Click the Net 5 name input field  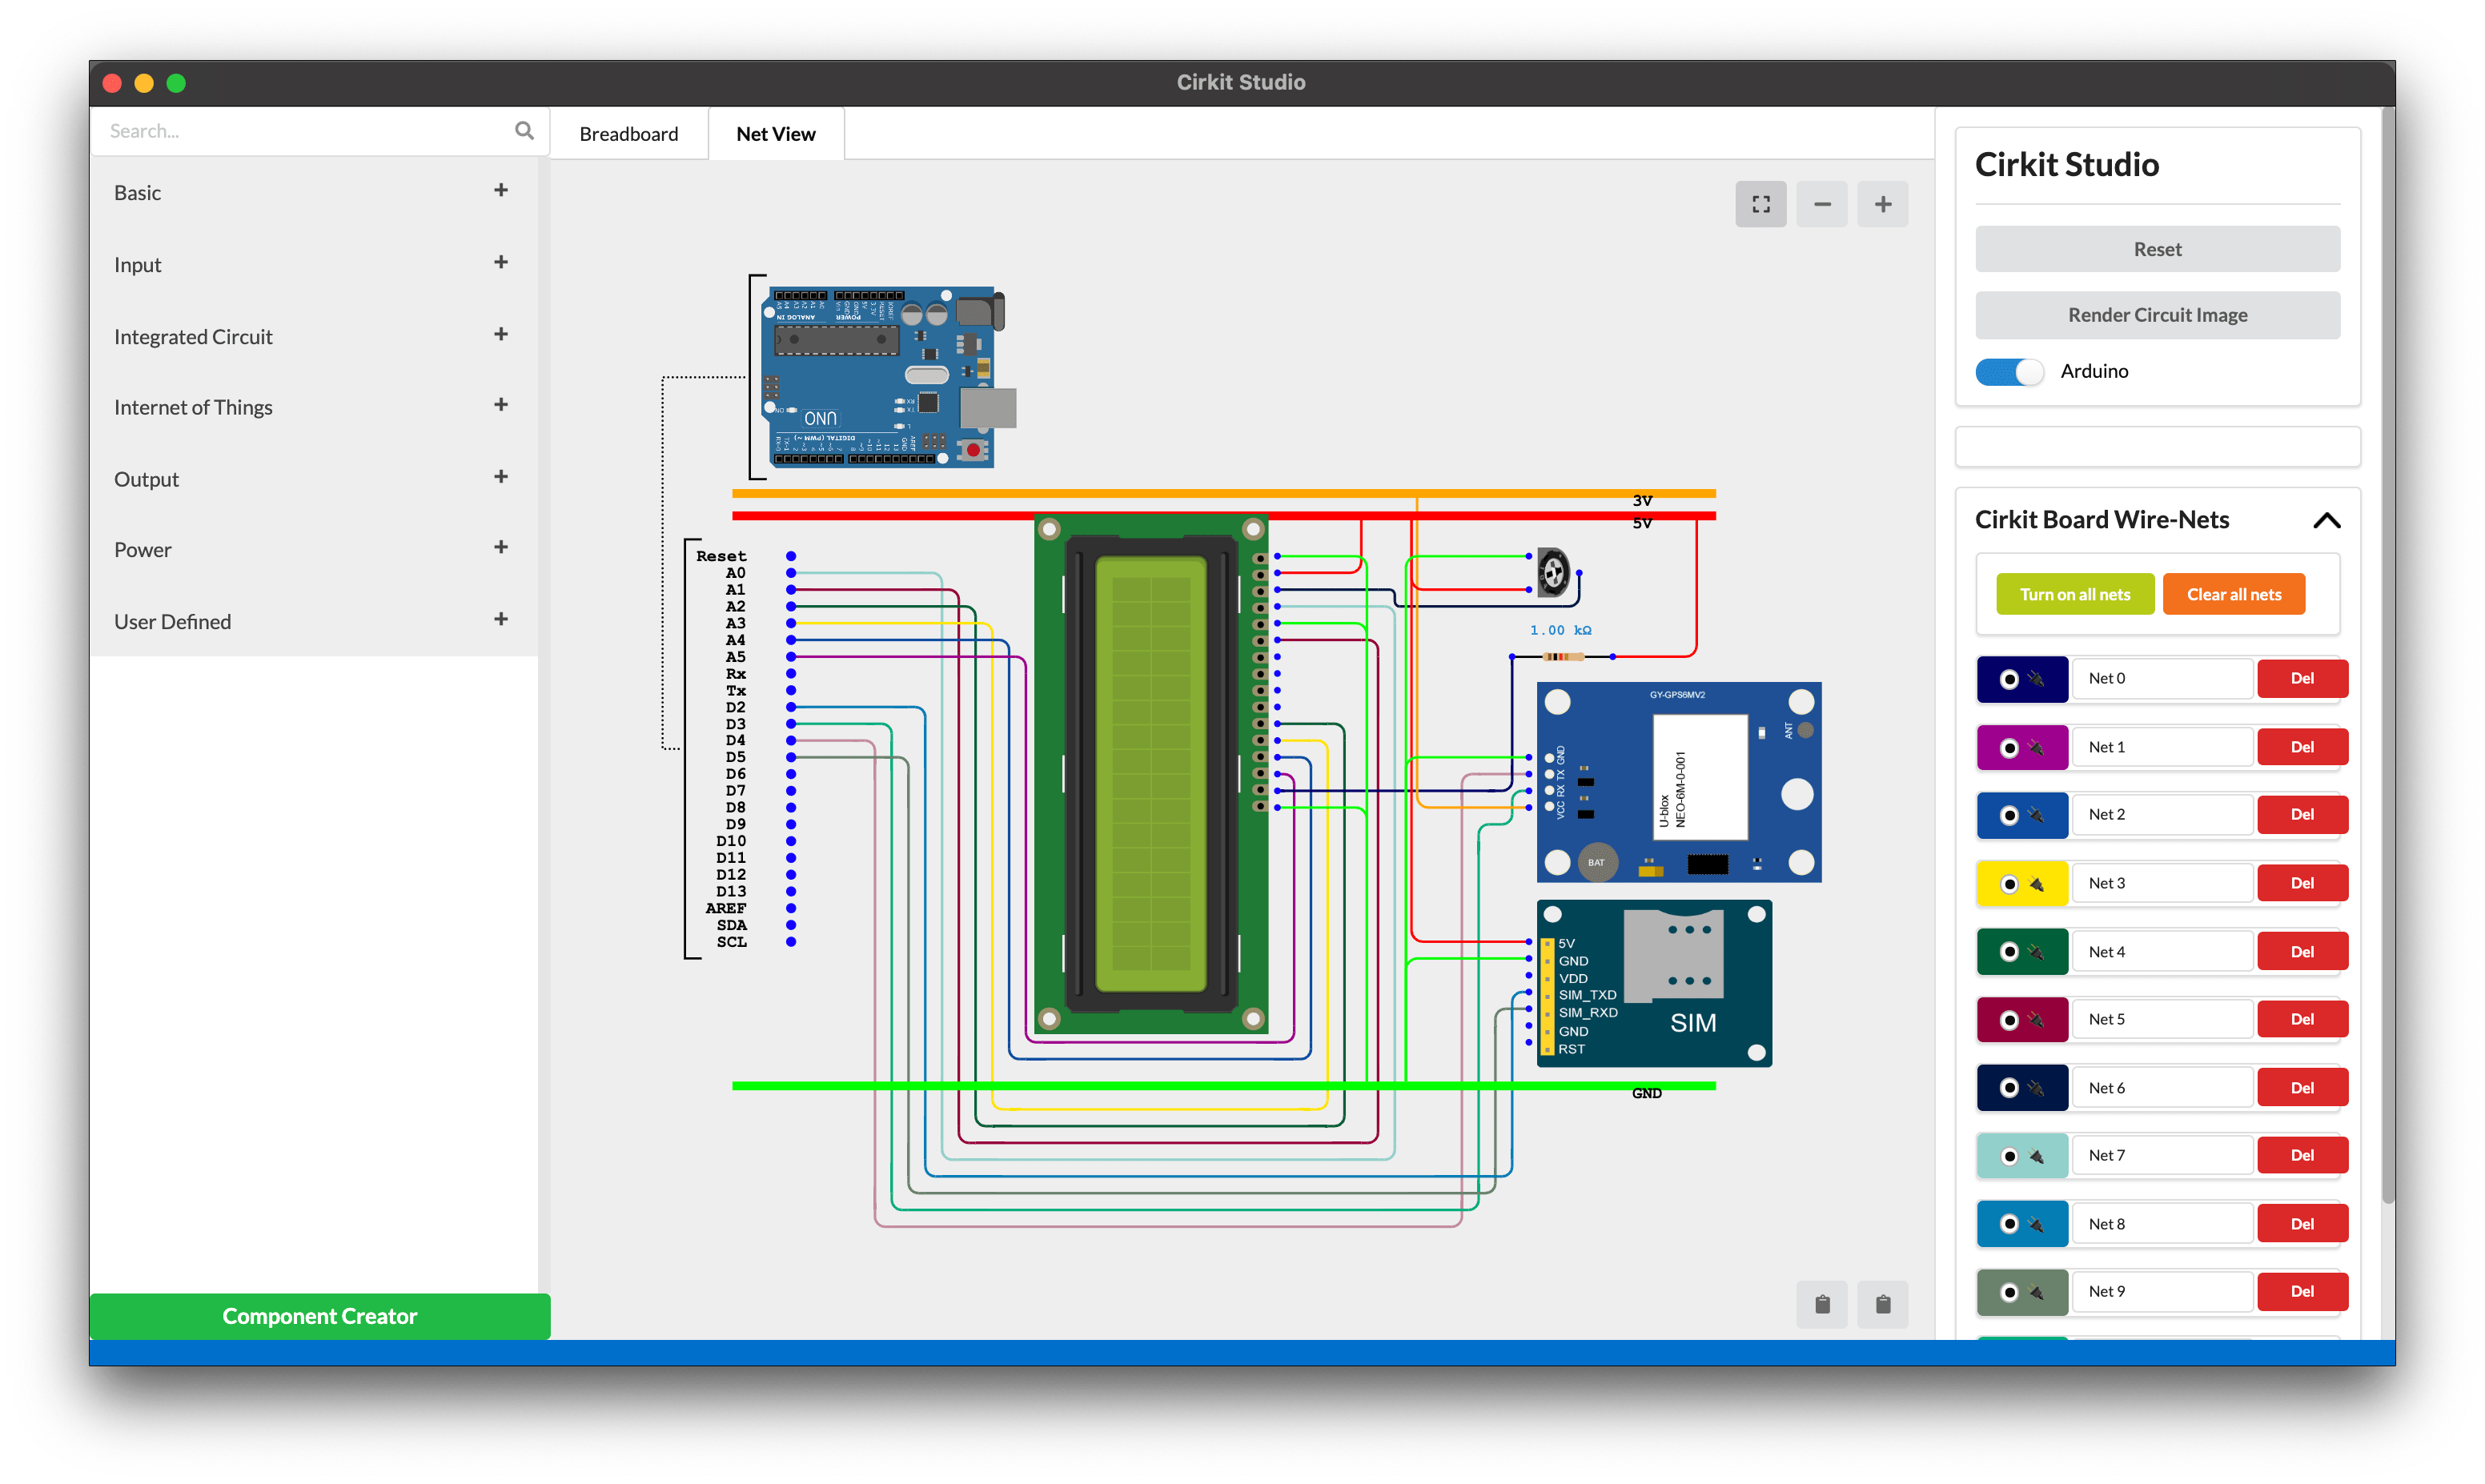click(x=2162, y=1019)
